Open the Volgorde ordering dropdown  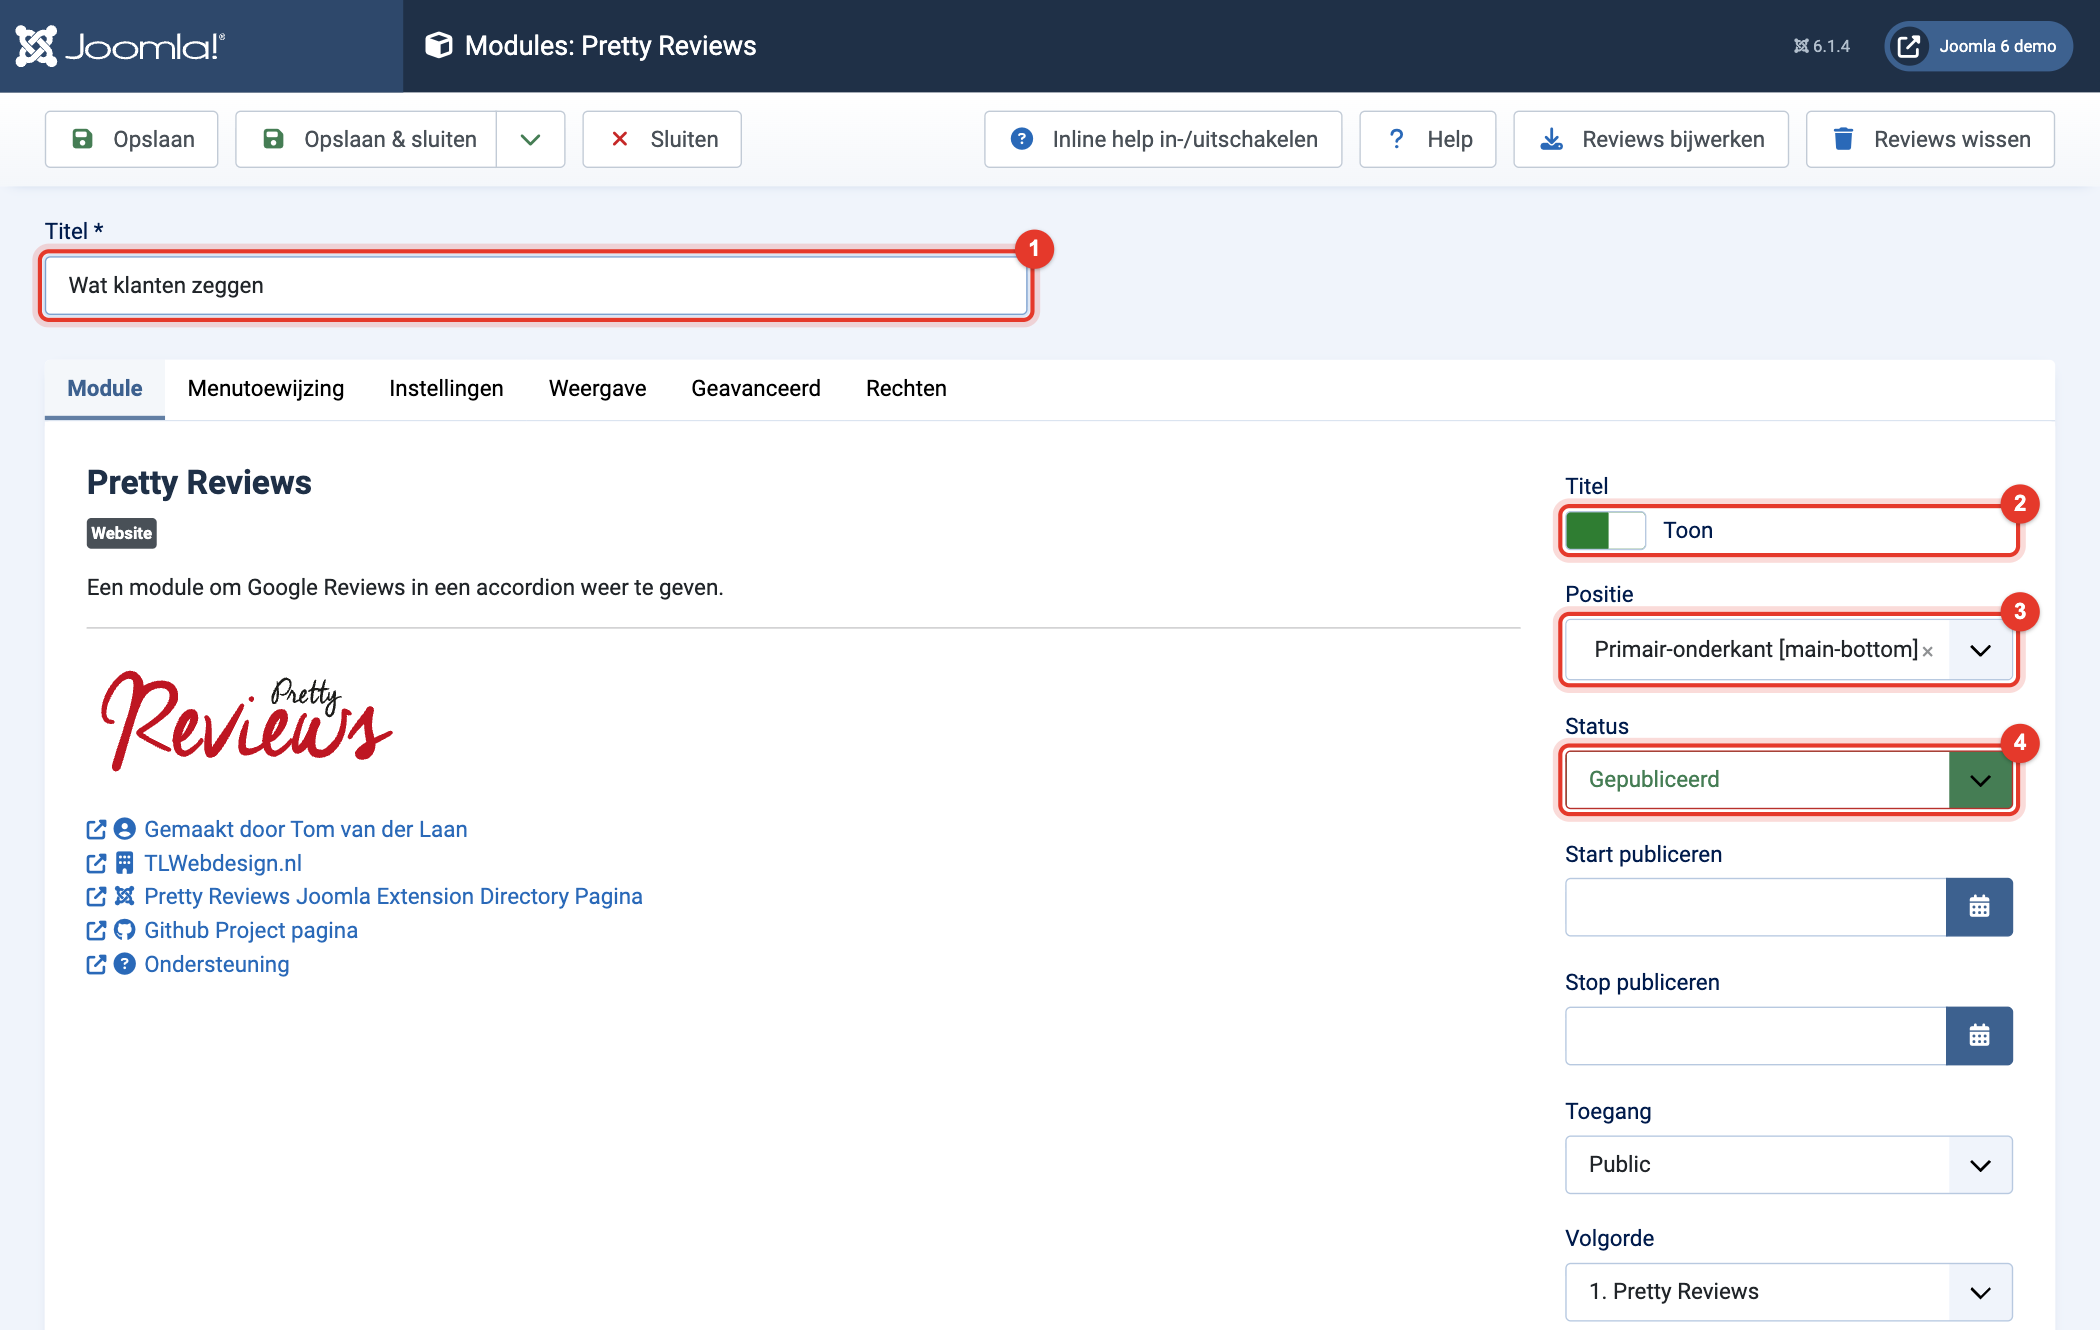1789,1292
